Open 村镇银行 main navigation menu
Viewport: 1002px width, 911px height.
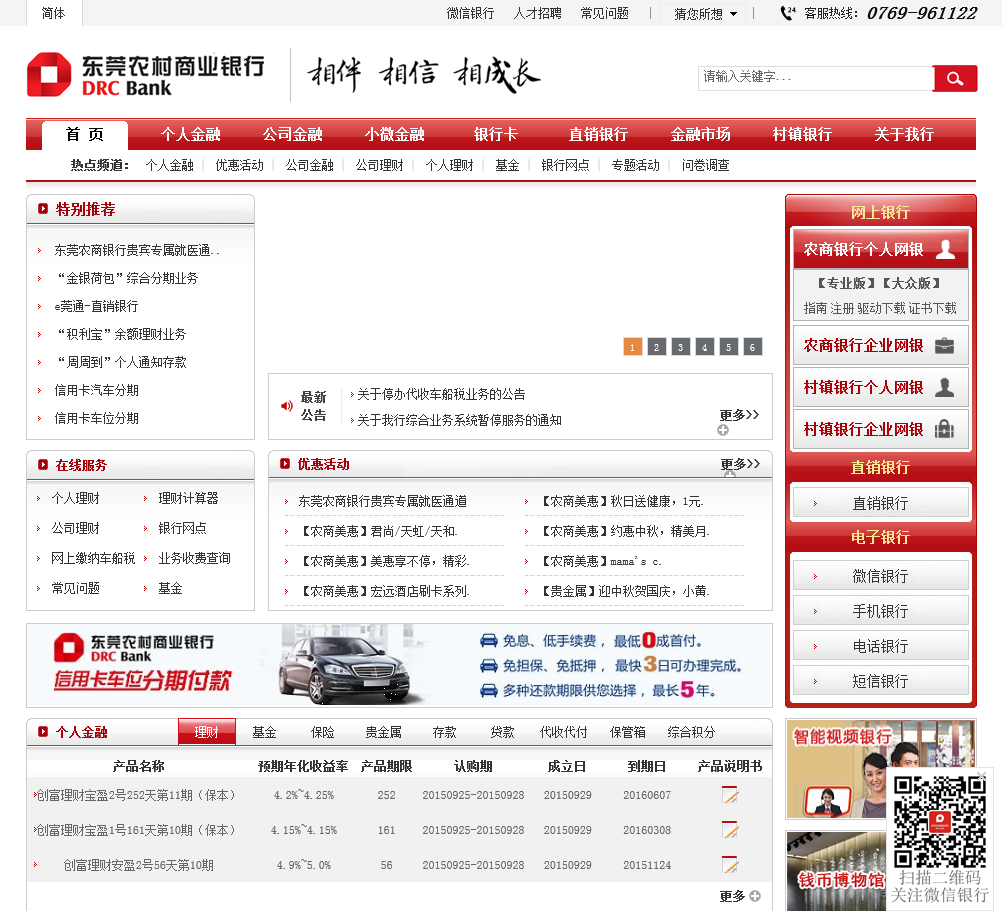(x=802, y=135)
